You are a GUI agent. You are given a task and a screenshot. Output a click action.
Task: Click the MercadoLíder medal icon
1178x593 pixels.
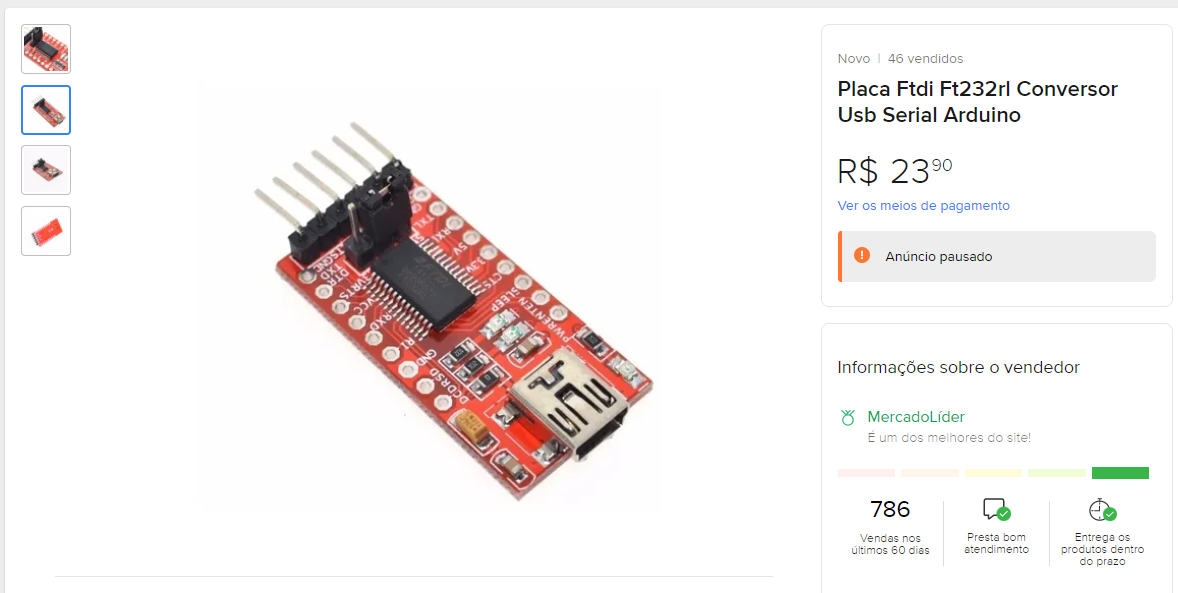pyautogui.click(x=848, y=418)
